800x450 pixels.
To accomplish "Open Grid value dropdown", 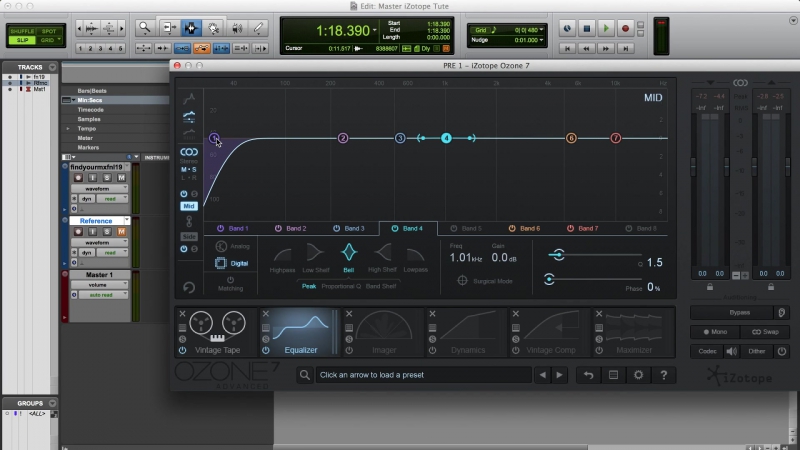I will pos(541,30).
